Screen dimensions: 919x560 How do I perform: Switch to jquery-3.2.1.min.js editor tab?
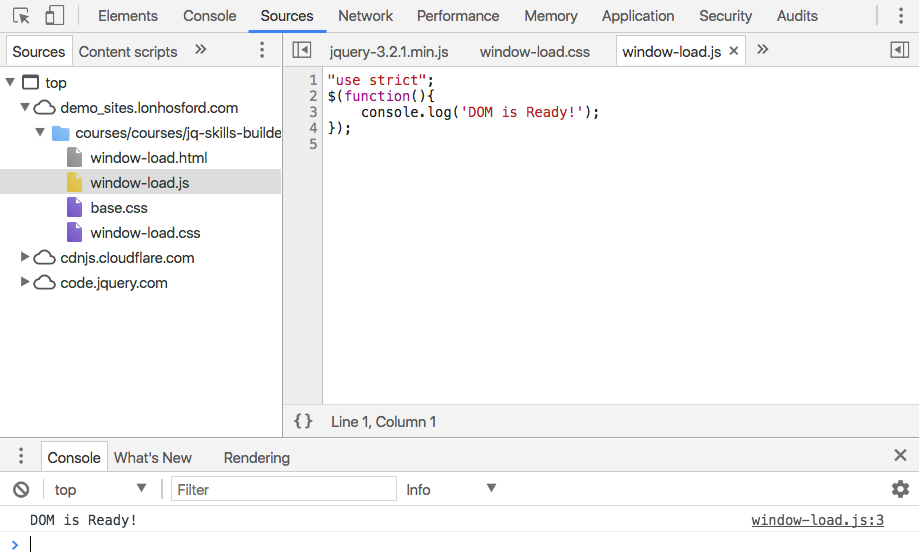coord(389,52)
